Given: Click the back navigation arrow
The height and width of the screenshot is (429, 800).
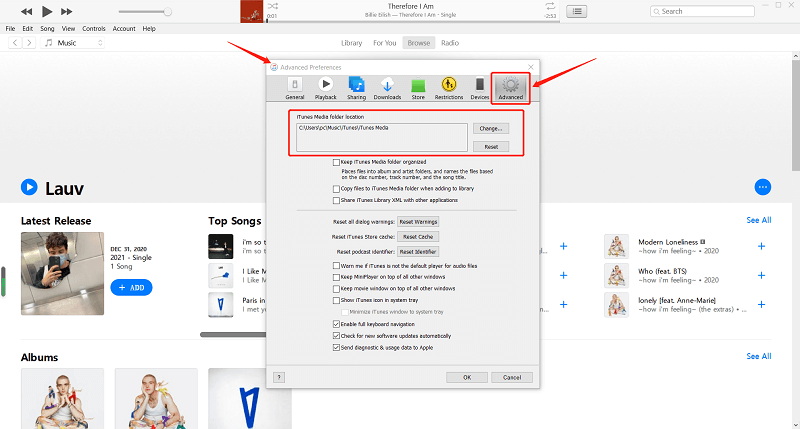Looking at the screenshot, I should click(x=15, y=43).
